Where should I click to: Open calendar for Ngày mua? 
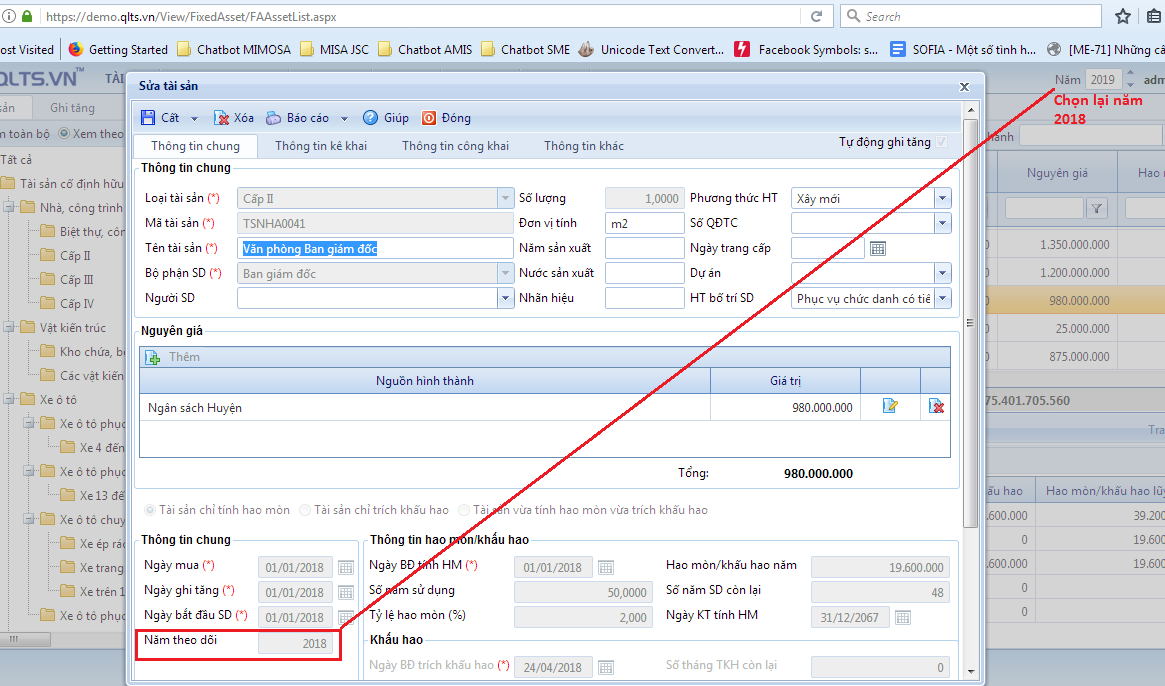point(345,568)
